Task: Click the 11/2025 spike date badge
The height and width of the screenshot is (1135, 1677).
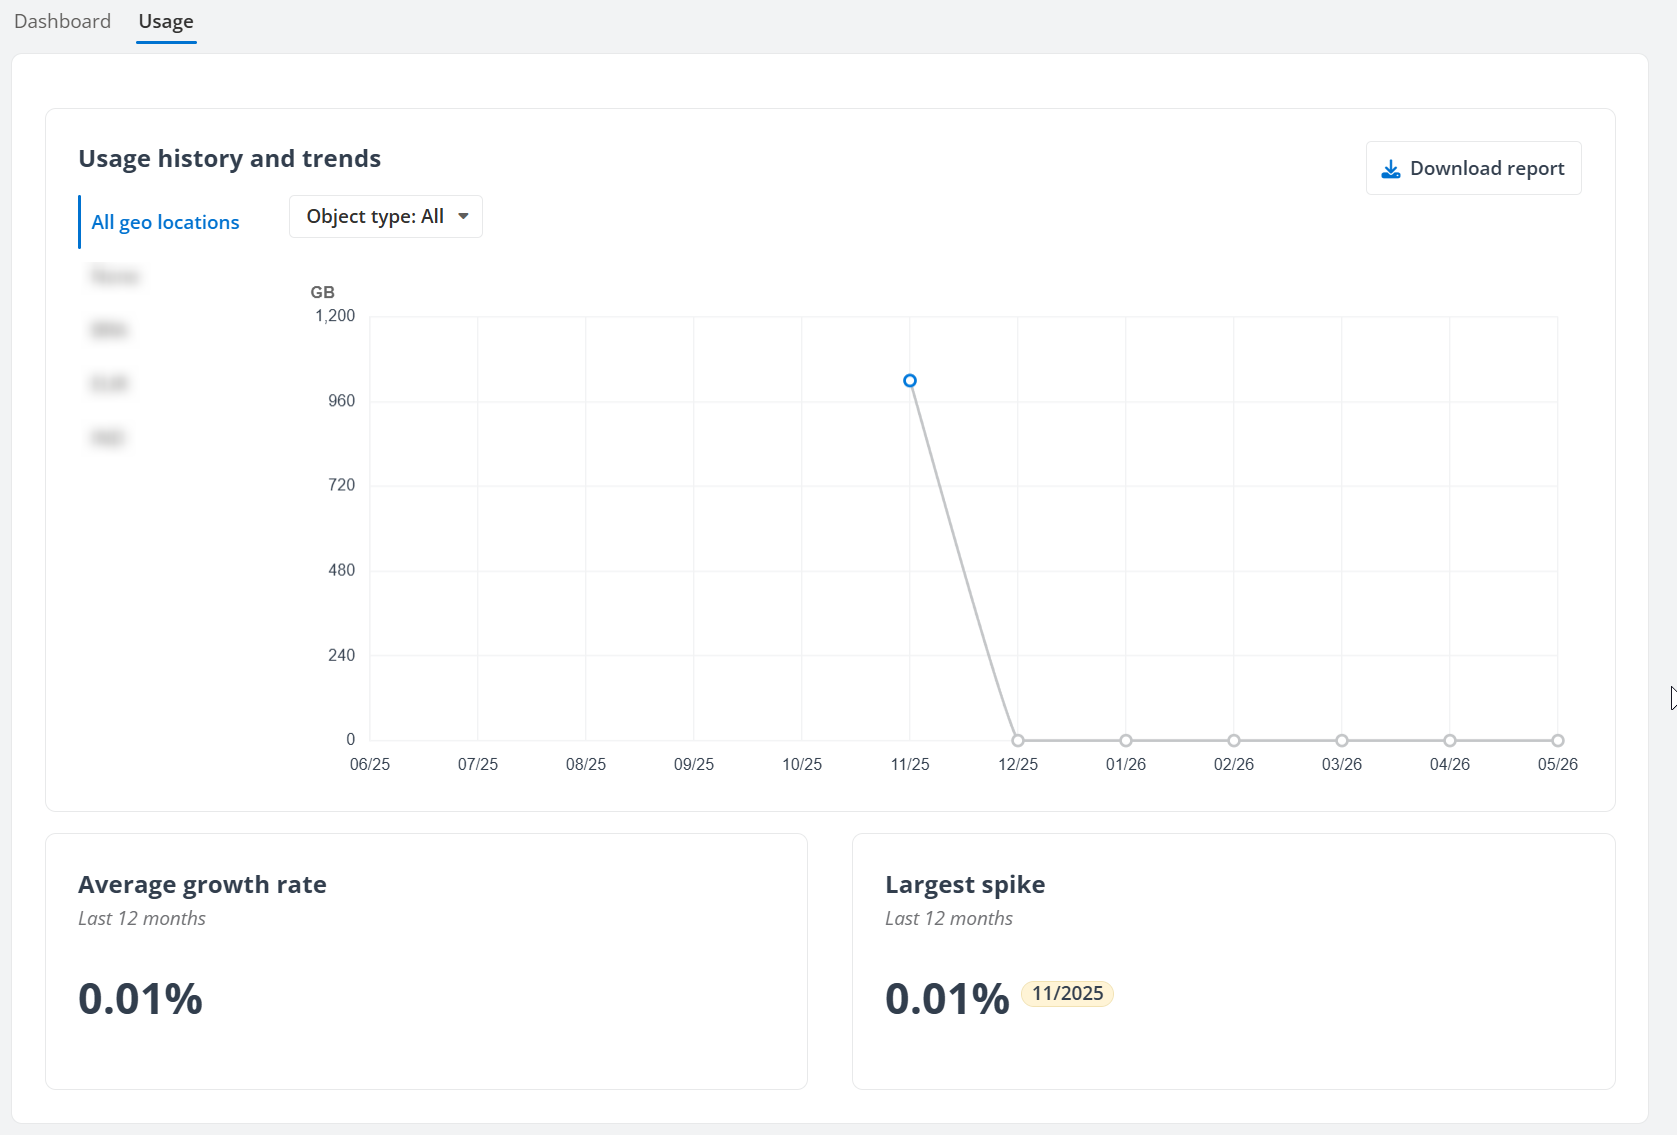Action: click(1067, 994)
